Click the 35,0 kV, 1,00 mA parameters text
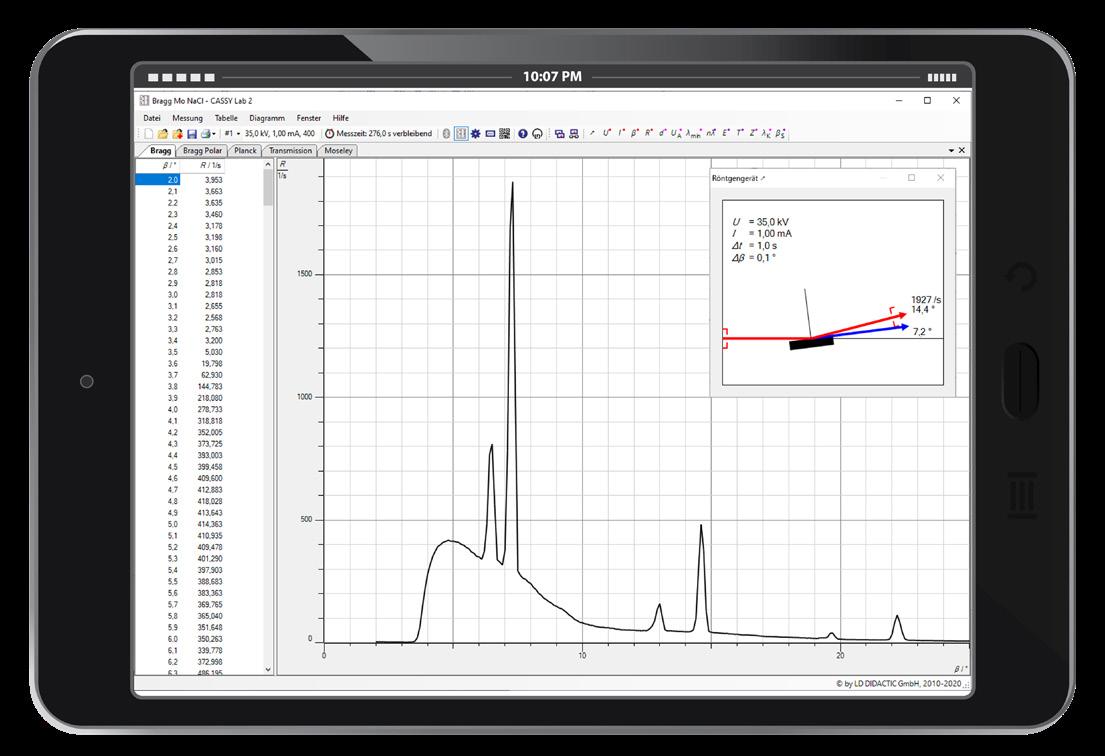Viewport: 1105px width, 756px height. pyautogui.click(x=280, y=133)
